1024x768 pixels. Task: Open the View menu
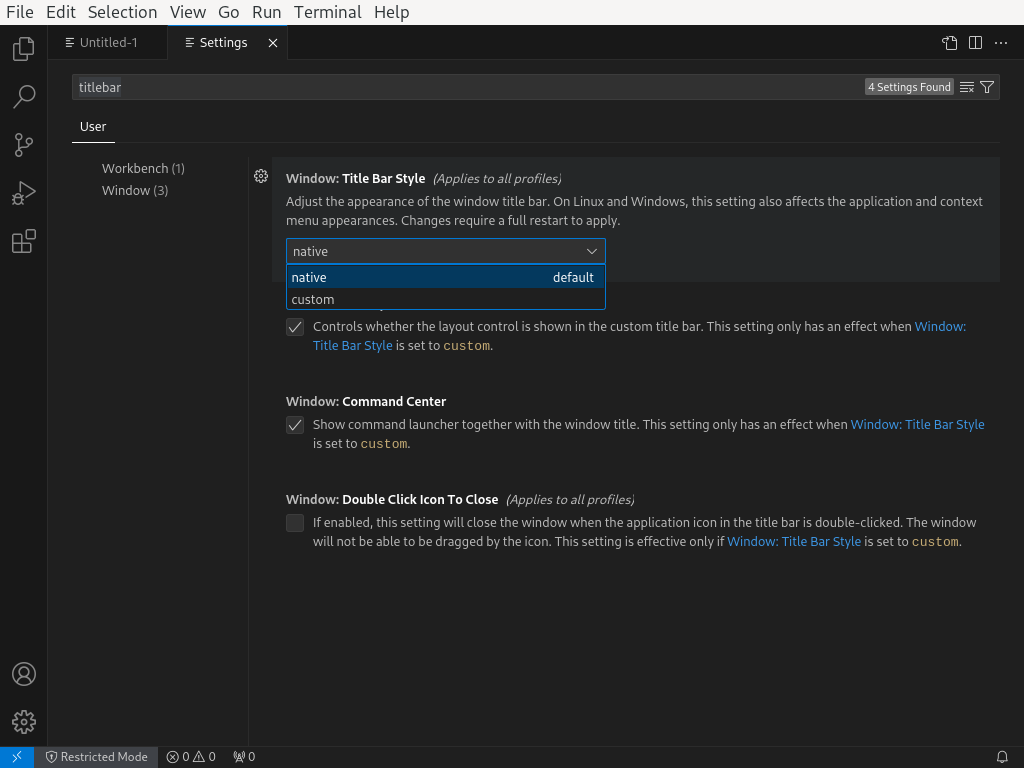click(187, 12)
